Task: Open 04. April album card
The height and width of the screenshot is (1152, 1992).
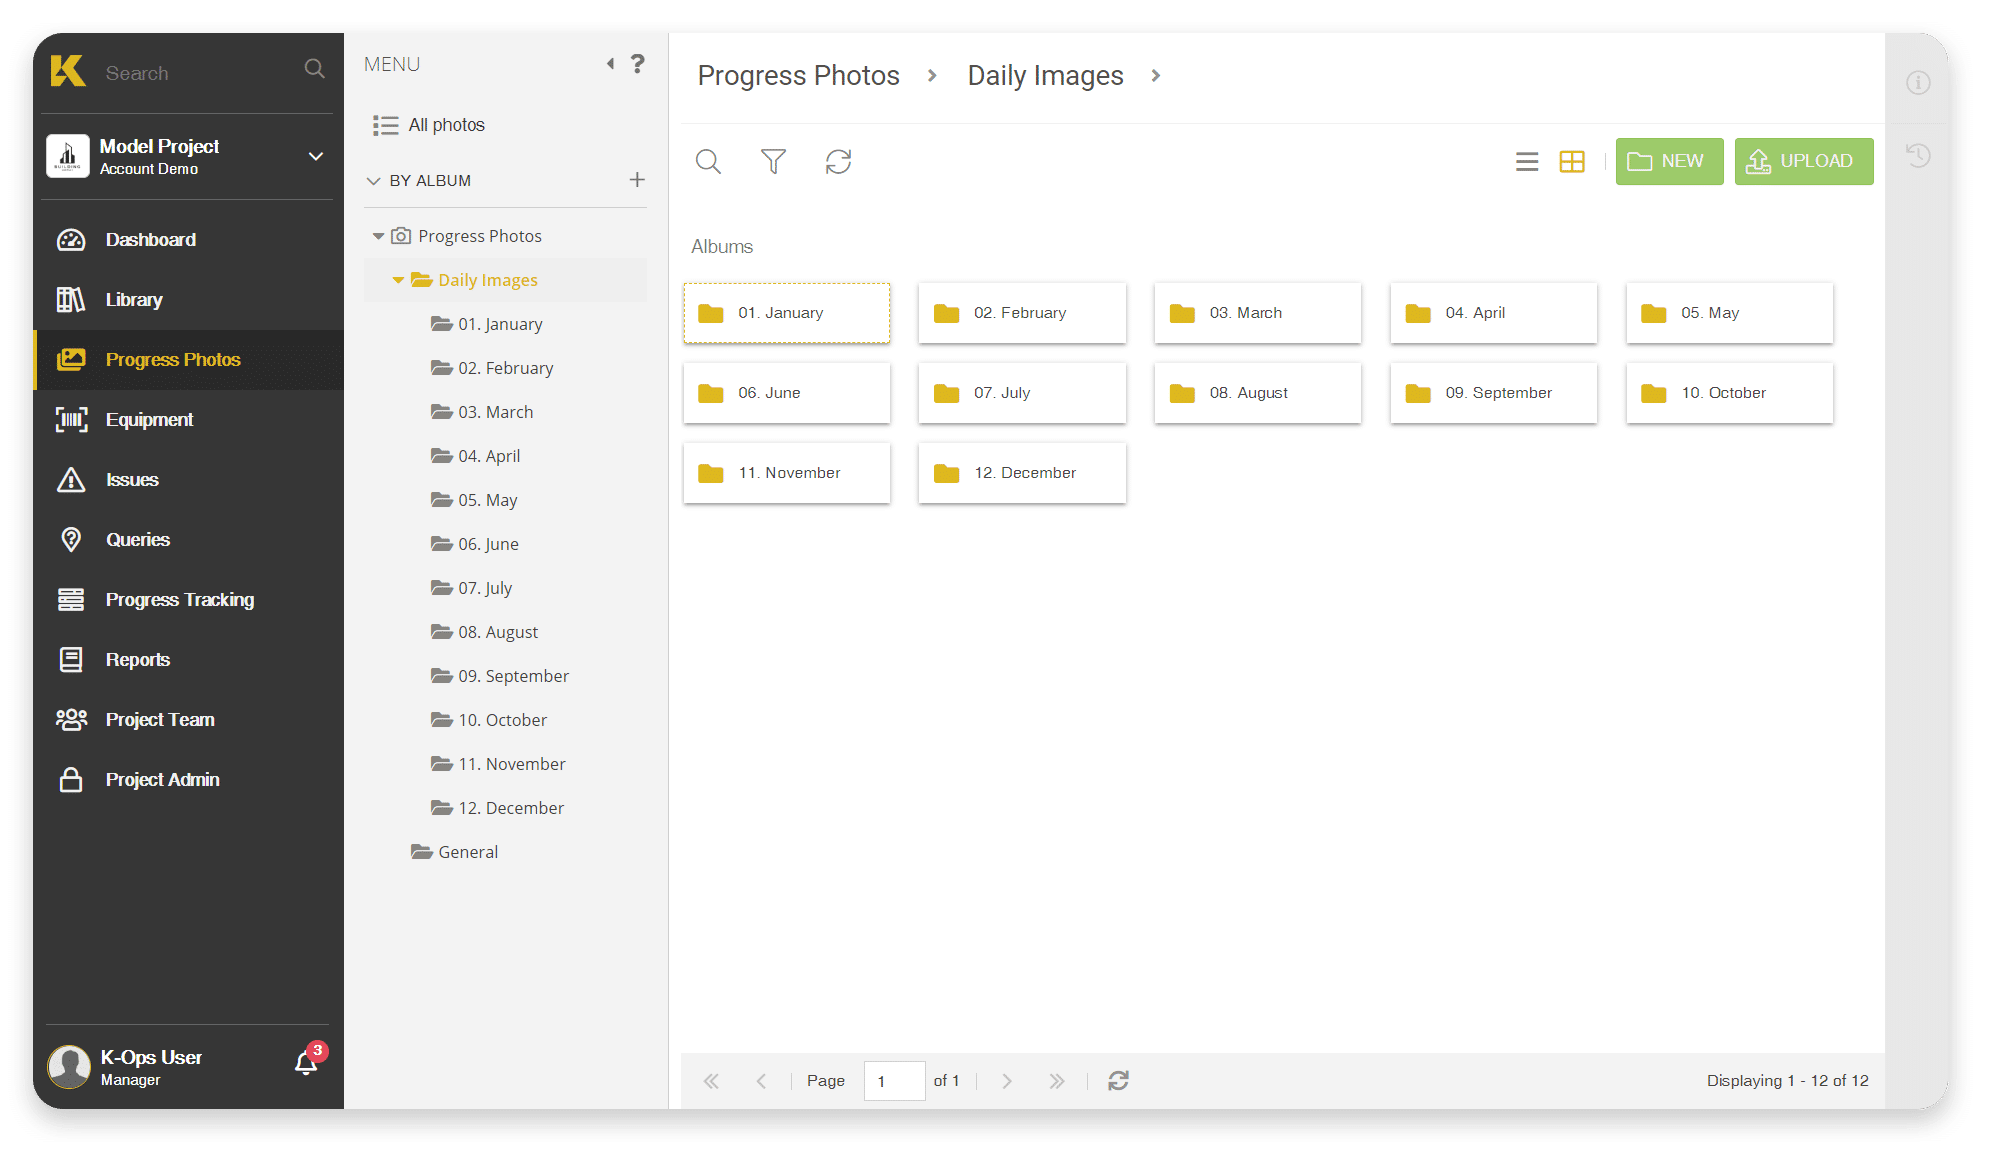Action: tap(1494, 313)
